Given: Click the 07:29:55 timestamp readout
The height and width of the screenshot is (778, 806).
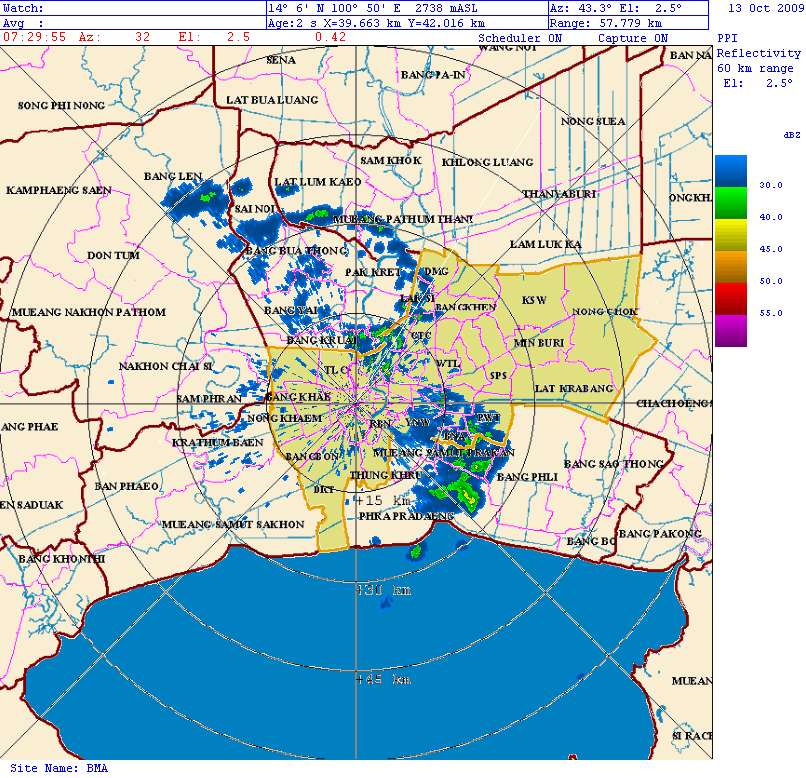Looking at the screenshot, I should pyautogui.click(x=35, y=37).
